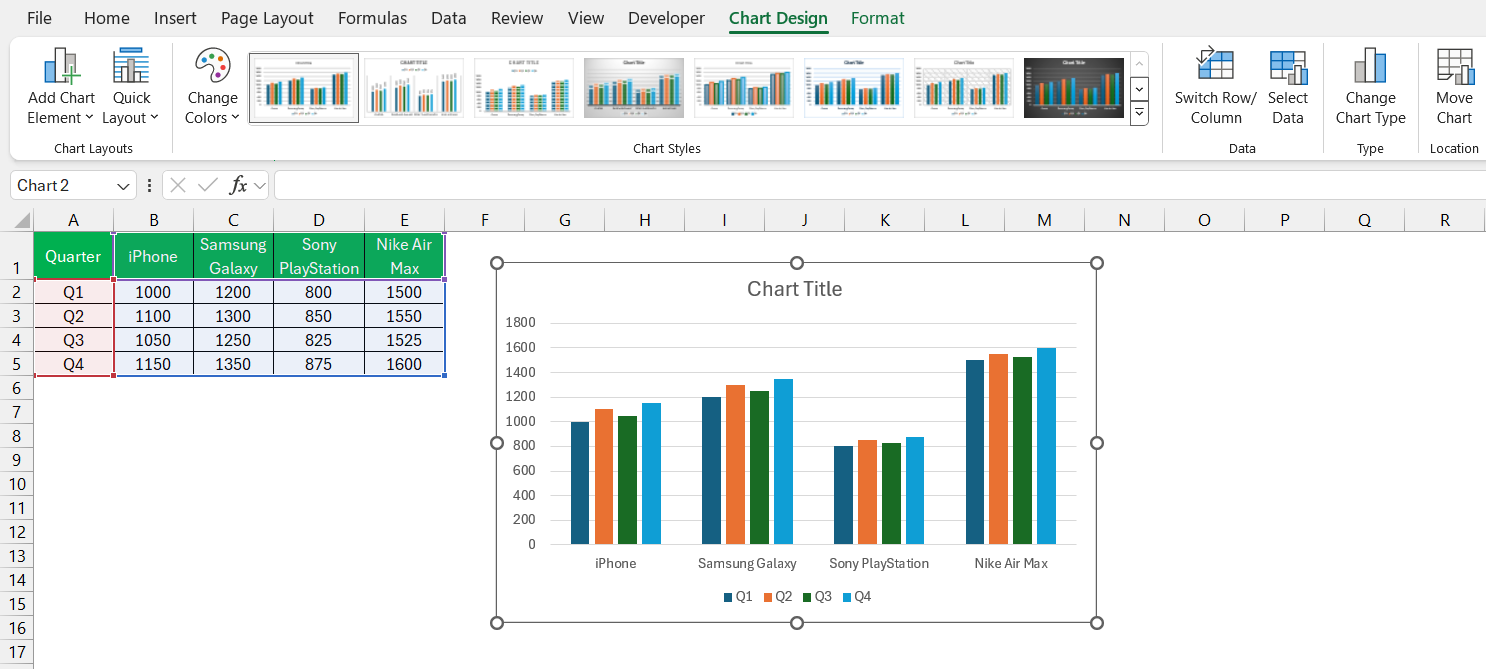Click the Q4 legend entry
This screenshot has height=669, width=1486.
point(857,597)
